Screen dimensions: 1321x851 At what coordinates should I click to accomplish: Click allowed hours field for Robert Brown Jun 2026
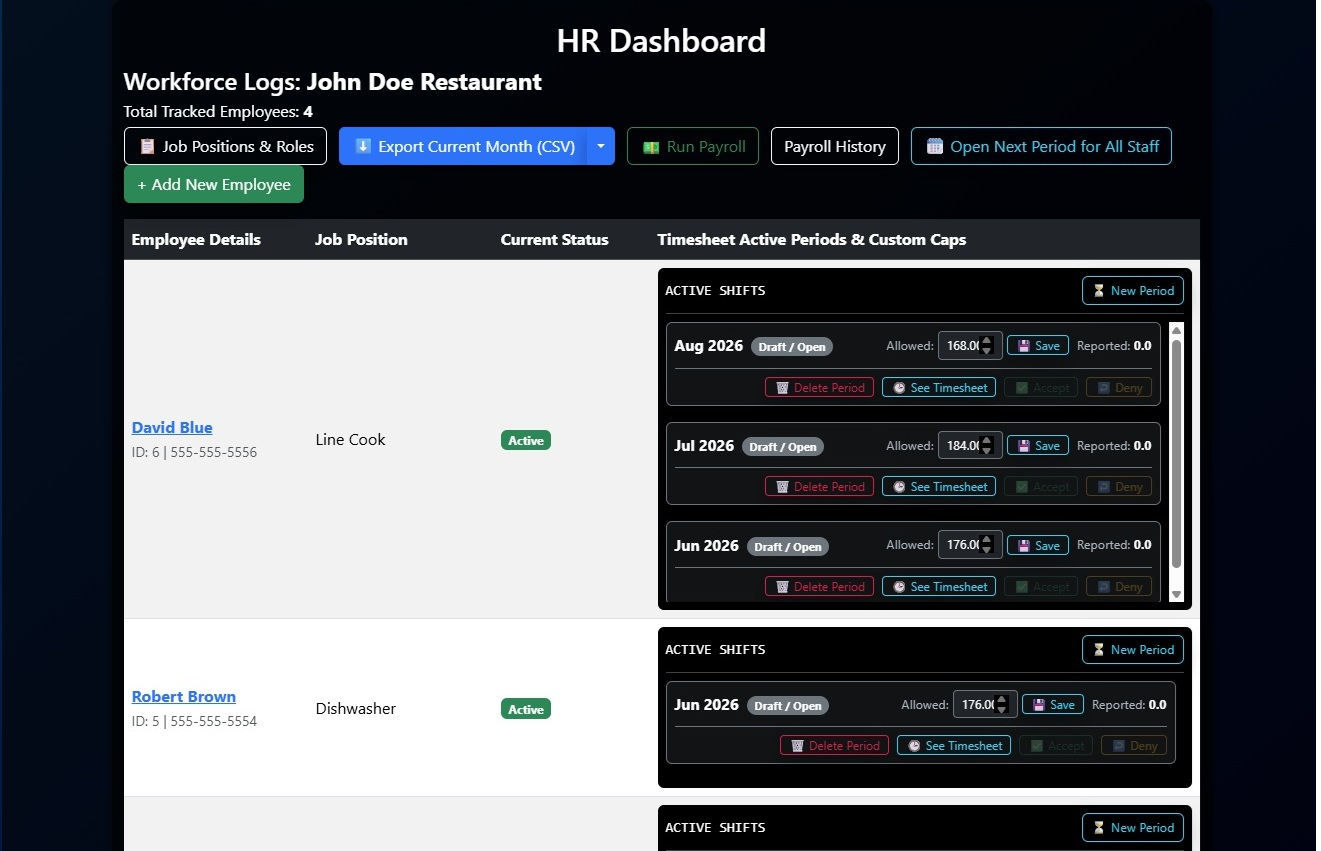point(984,704)
